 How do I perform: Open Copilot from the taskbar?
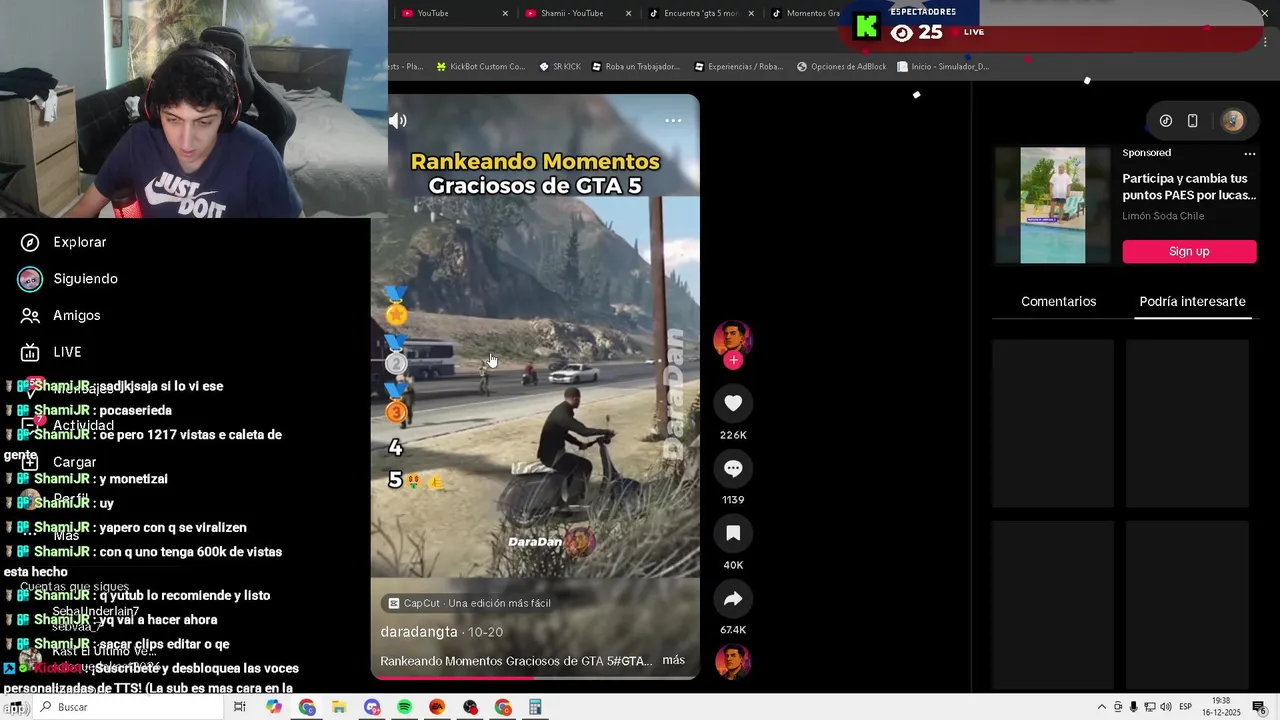point(274,707)
